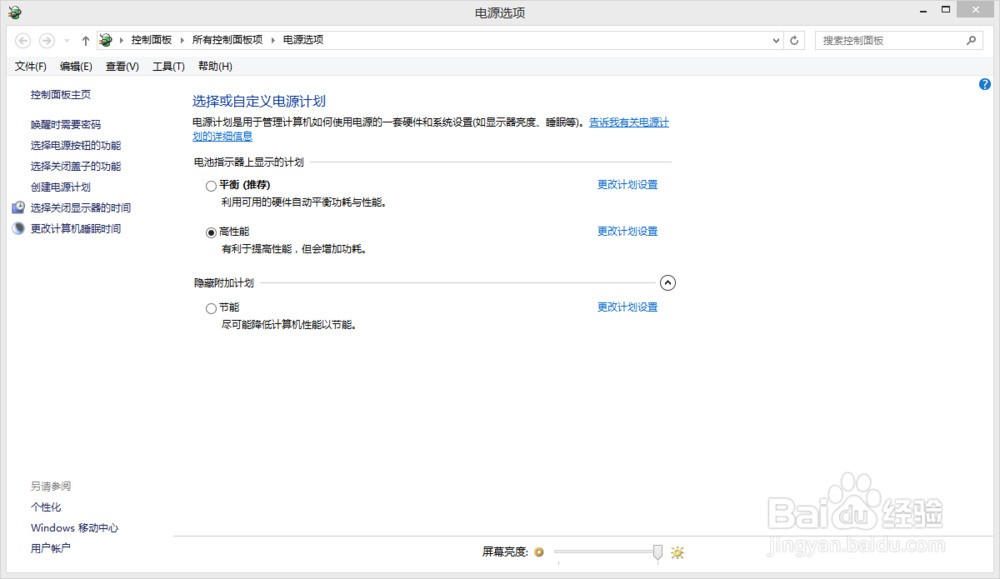The image size is (1000, 579).
Task: Open the 创建电源计划 link
Action: coord(60,187)
